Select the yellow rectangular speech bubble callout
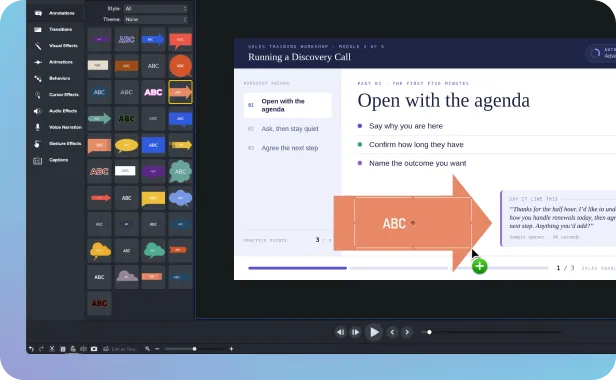 click(153, 198)
